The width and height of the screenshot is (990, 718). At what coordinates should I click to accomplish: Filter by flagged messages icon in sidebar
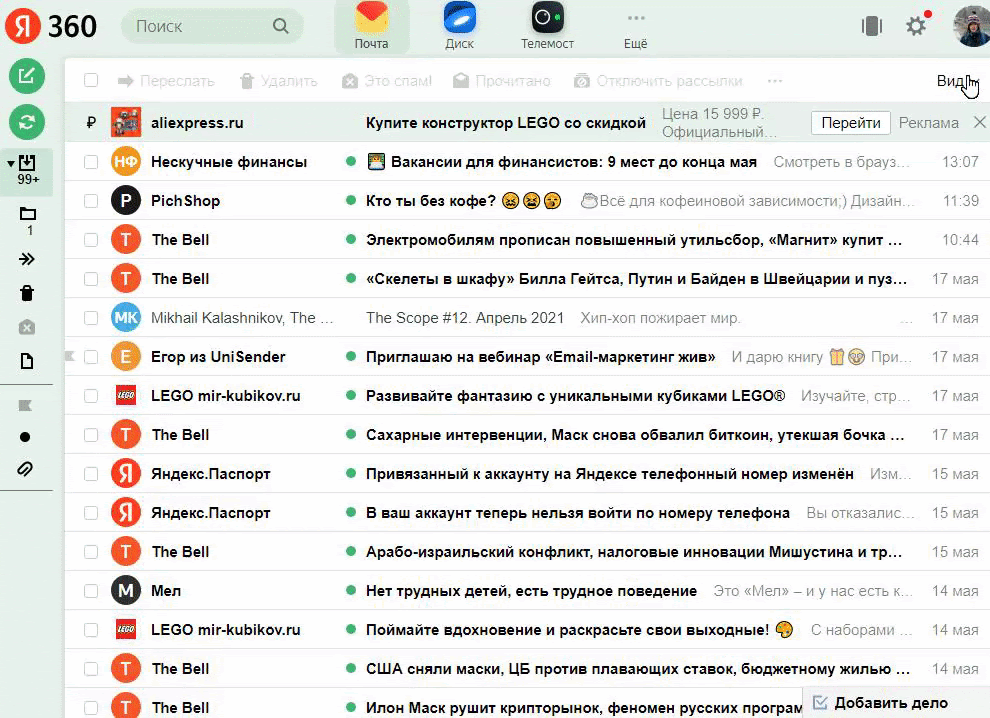pos(25,405)
